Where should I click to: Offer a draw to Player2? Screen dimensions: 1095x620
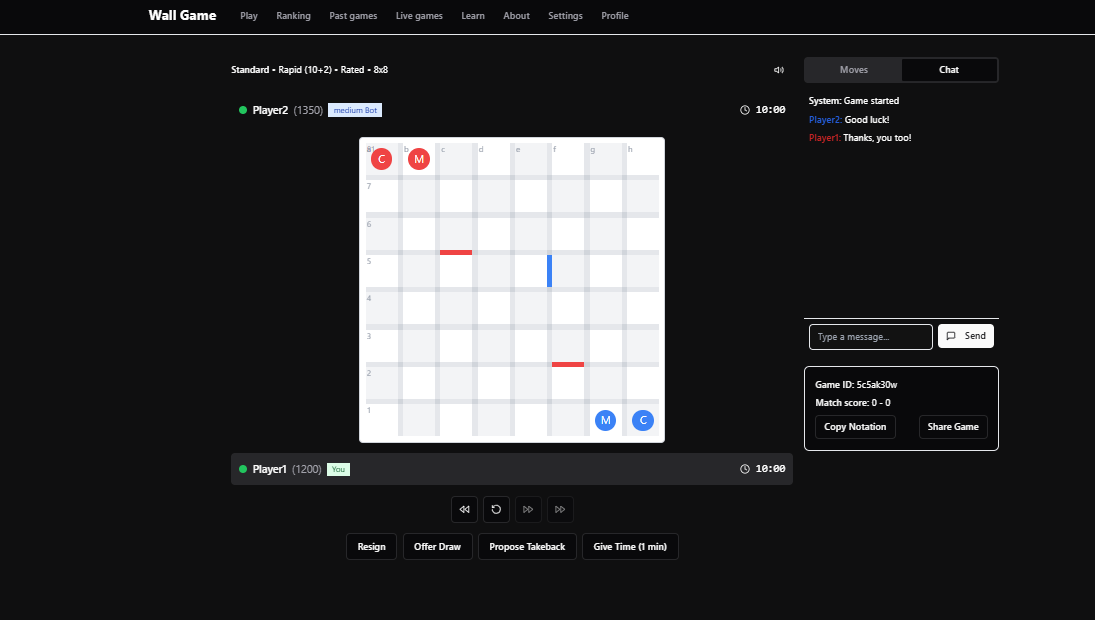pos(437,546)
